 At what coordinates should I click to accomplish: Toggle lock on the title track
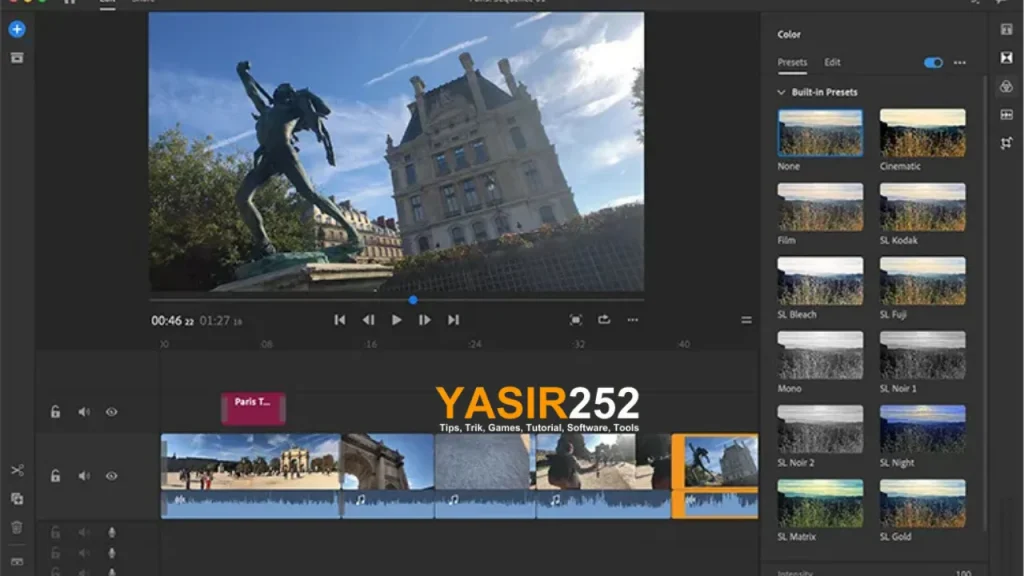tap(56, 412)
